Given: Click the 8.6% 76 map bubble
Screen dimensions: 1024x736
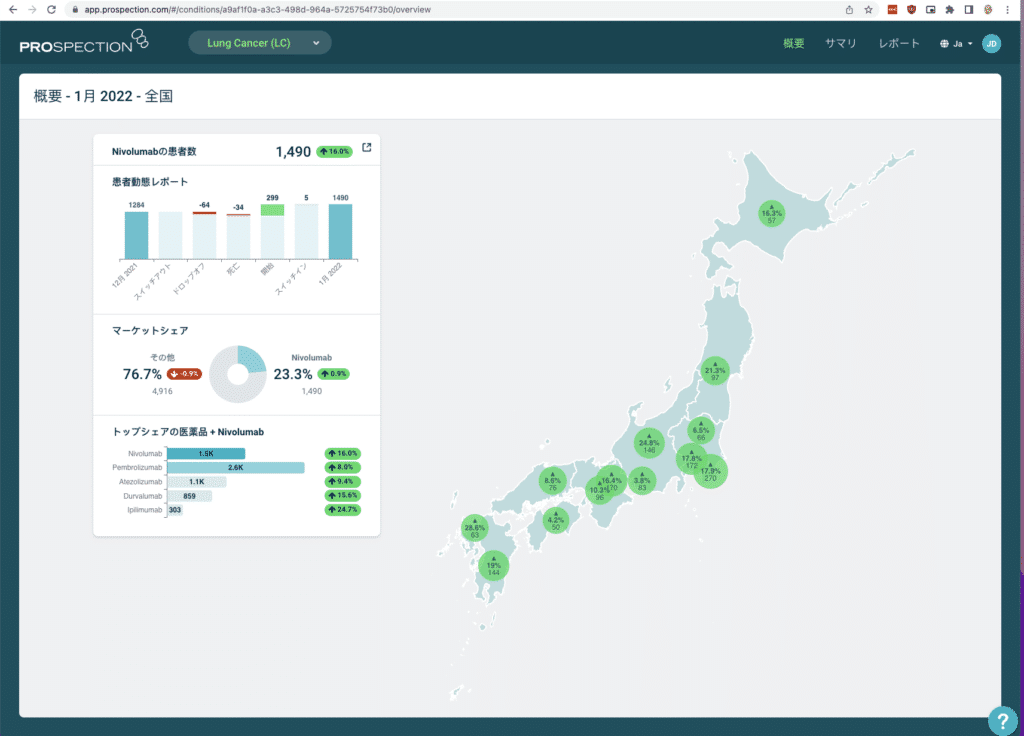Looking at the screenshot, I should pos(552,481).
